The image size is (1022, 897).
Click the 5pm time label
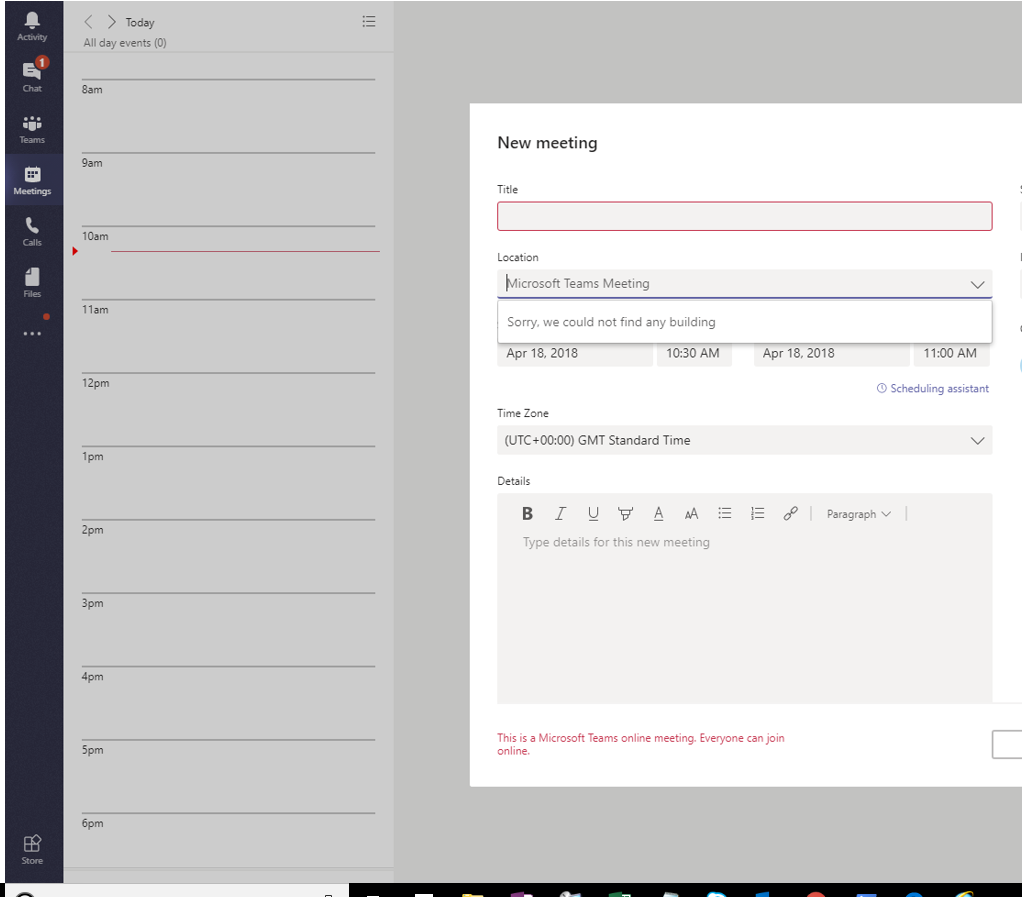93,750
